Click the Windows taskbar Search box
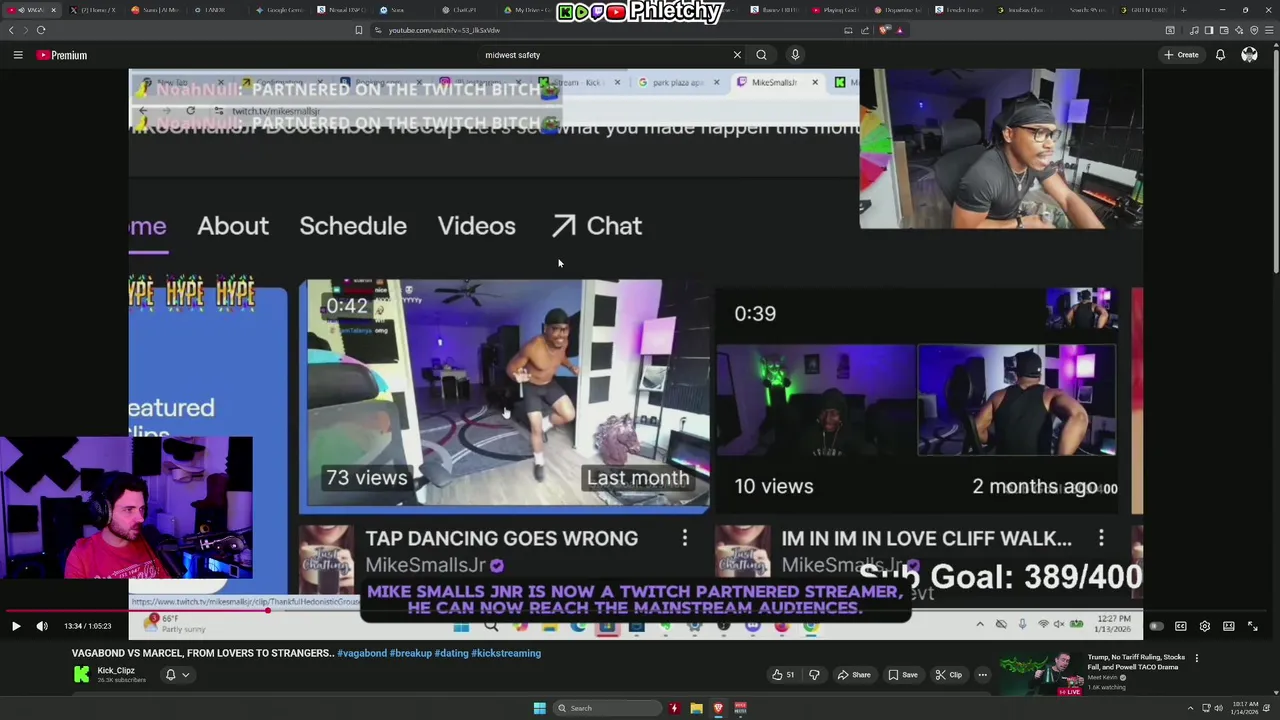The width and height of the screenshot is (1280, 720). point(608,708)
